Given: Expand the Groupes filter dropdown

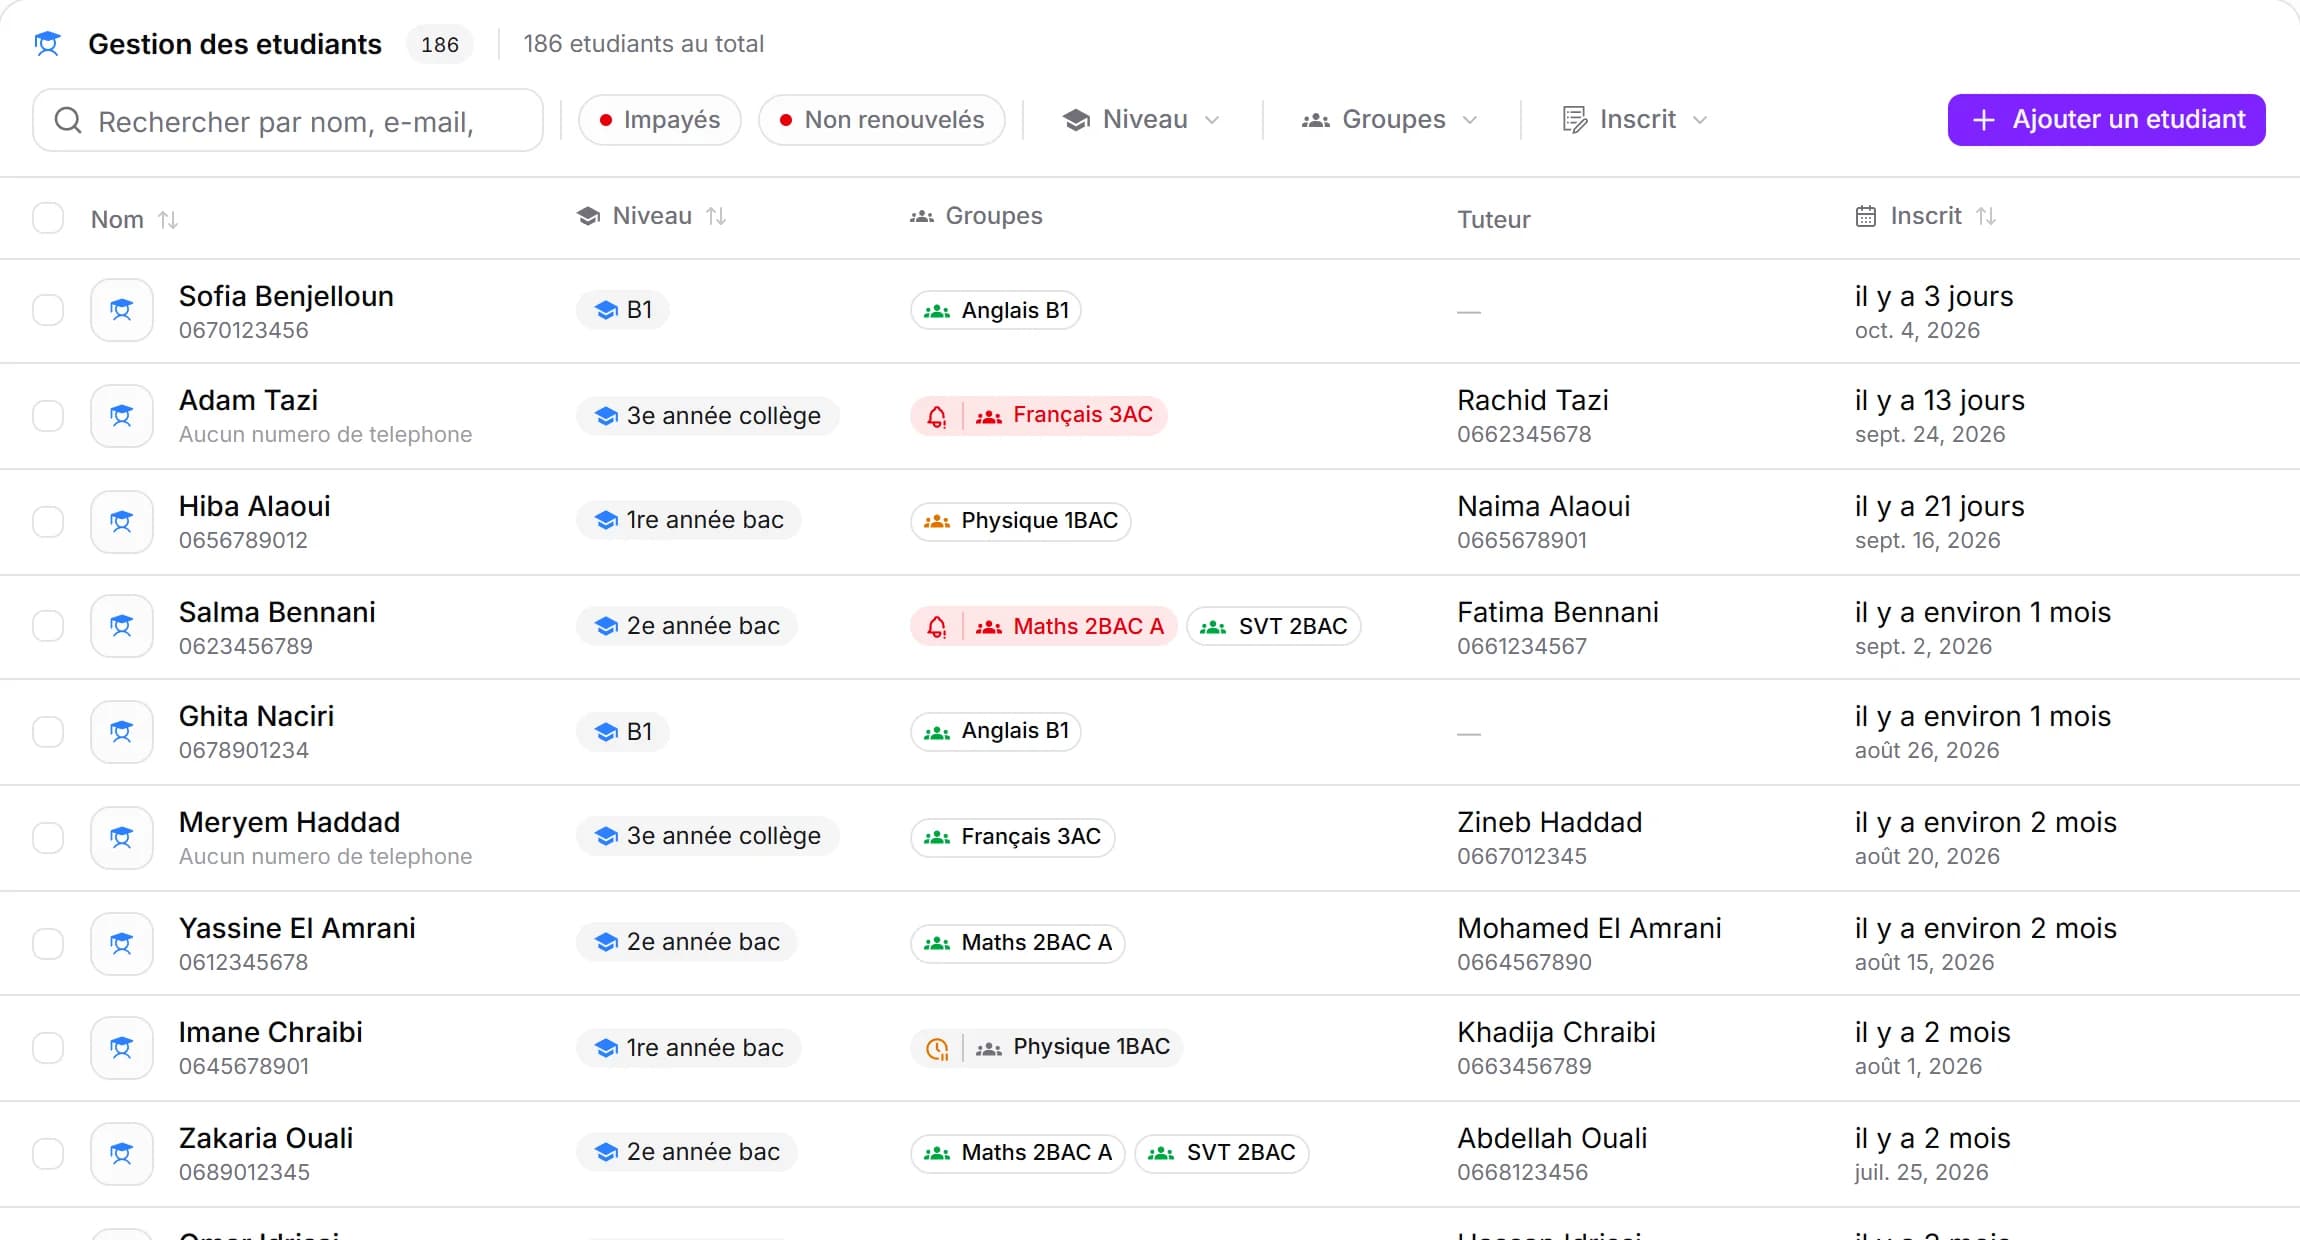Looking at the screenshot, I should 1389,120.
